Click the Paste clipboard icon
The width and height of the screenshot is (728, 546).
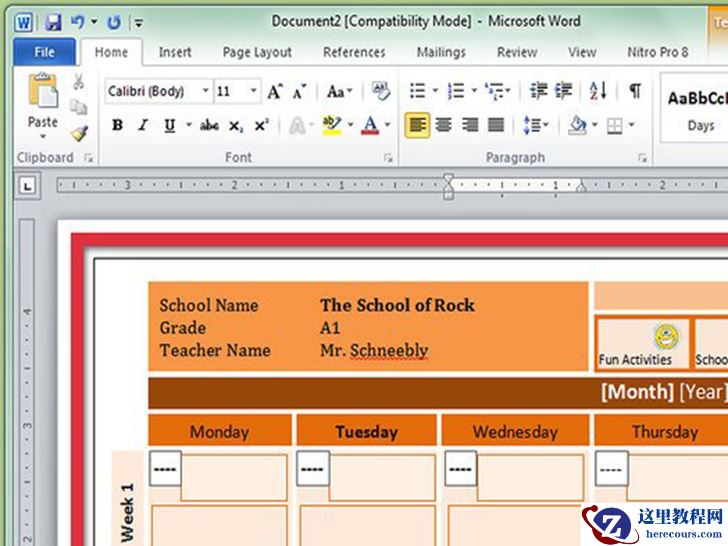(x=43, y=91)
